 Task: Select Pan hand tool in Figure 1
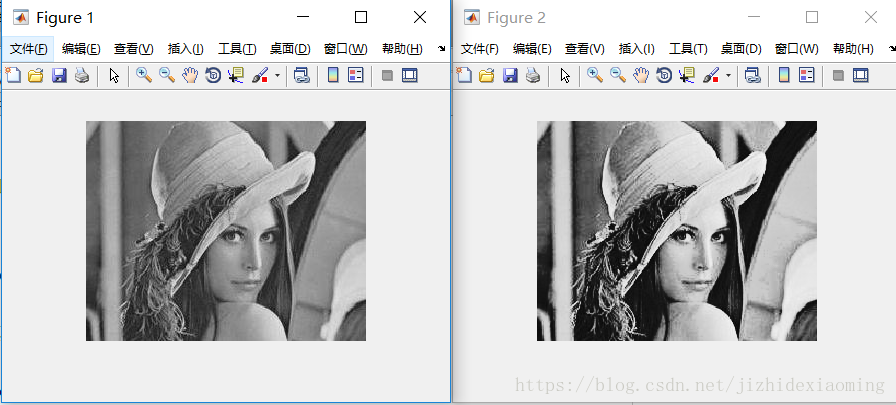[190, 75]
